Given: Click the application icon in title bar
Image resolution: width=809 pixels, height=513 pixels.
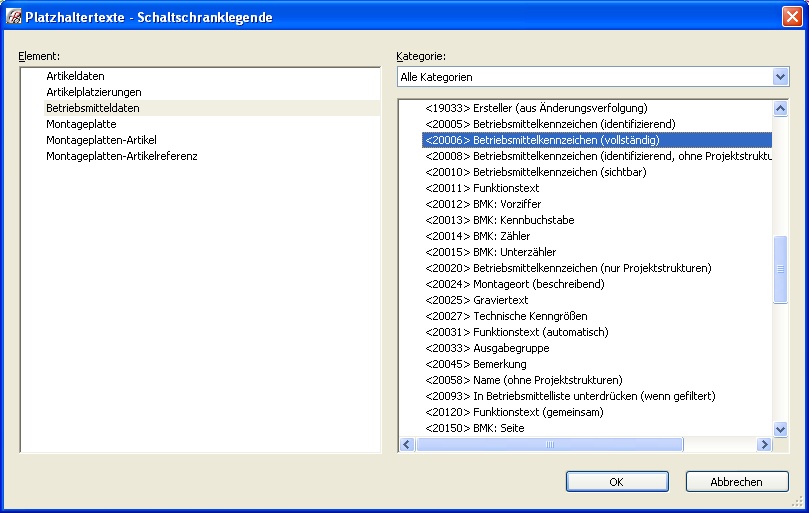Looking at the screenshot, I should coord(14,17).
